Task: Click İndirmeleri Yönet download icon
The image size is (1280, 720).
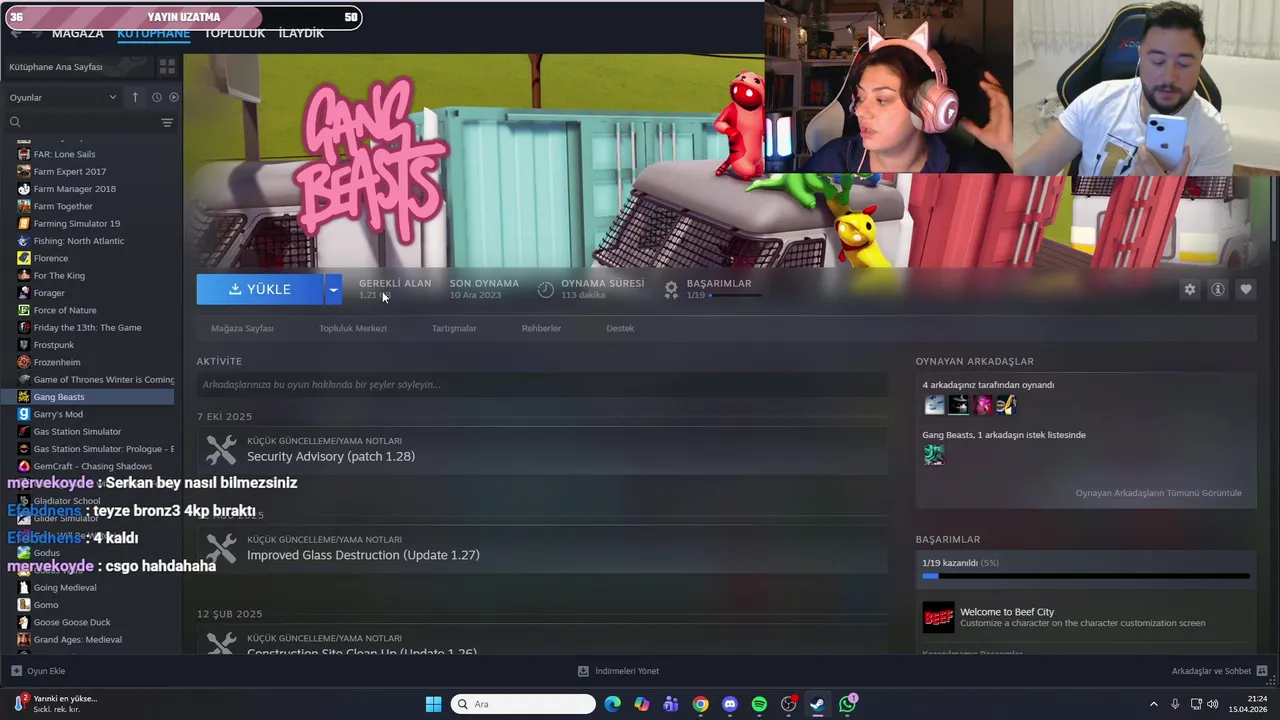Action: 583,671
